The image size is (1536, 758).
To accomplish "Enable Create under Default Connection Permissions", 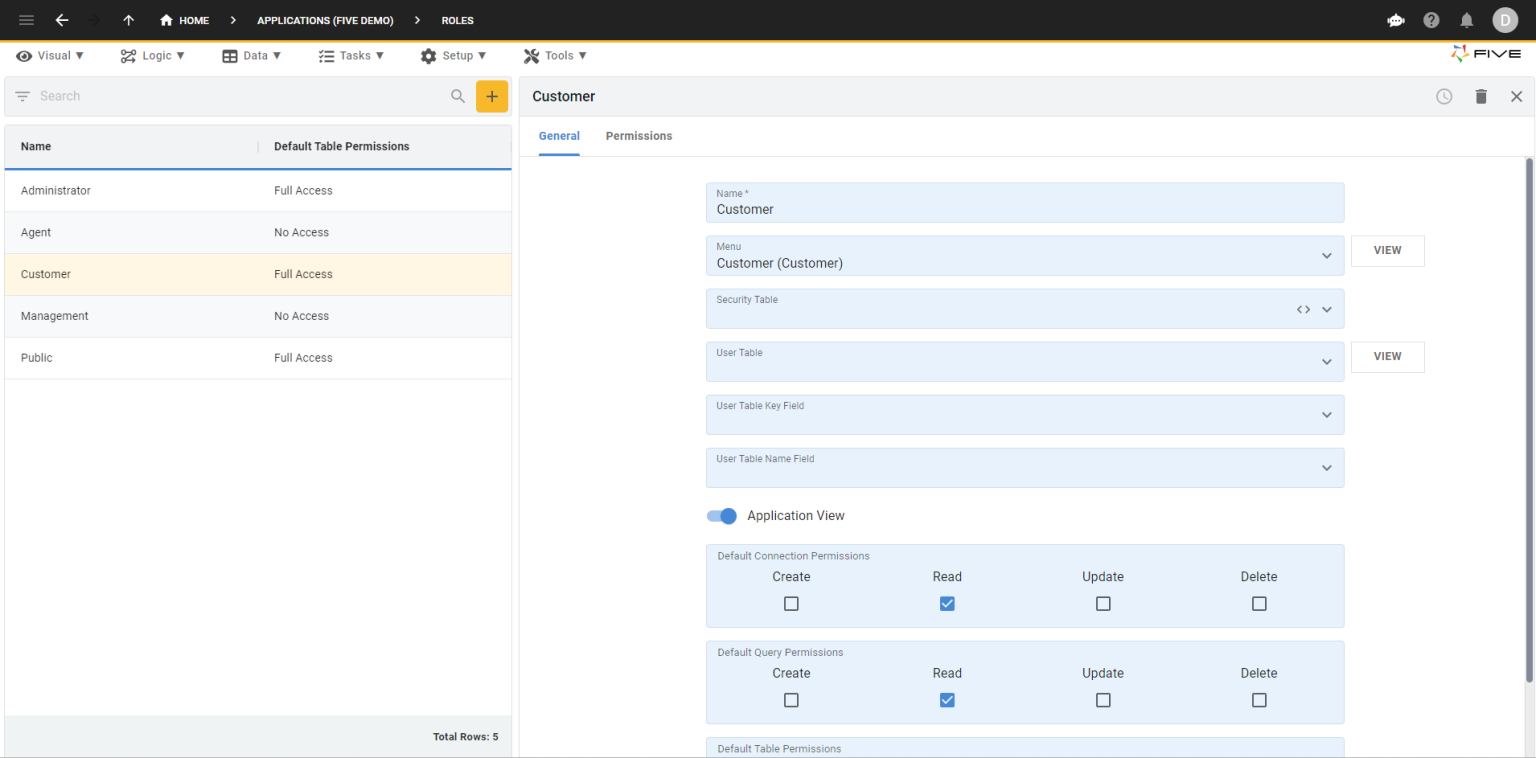I will (791, 603).
